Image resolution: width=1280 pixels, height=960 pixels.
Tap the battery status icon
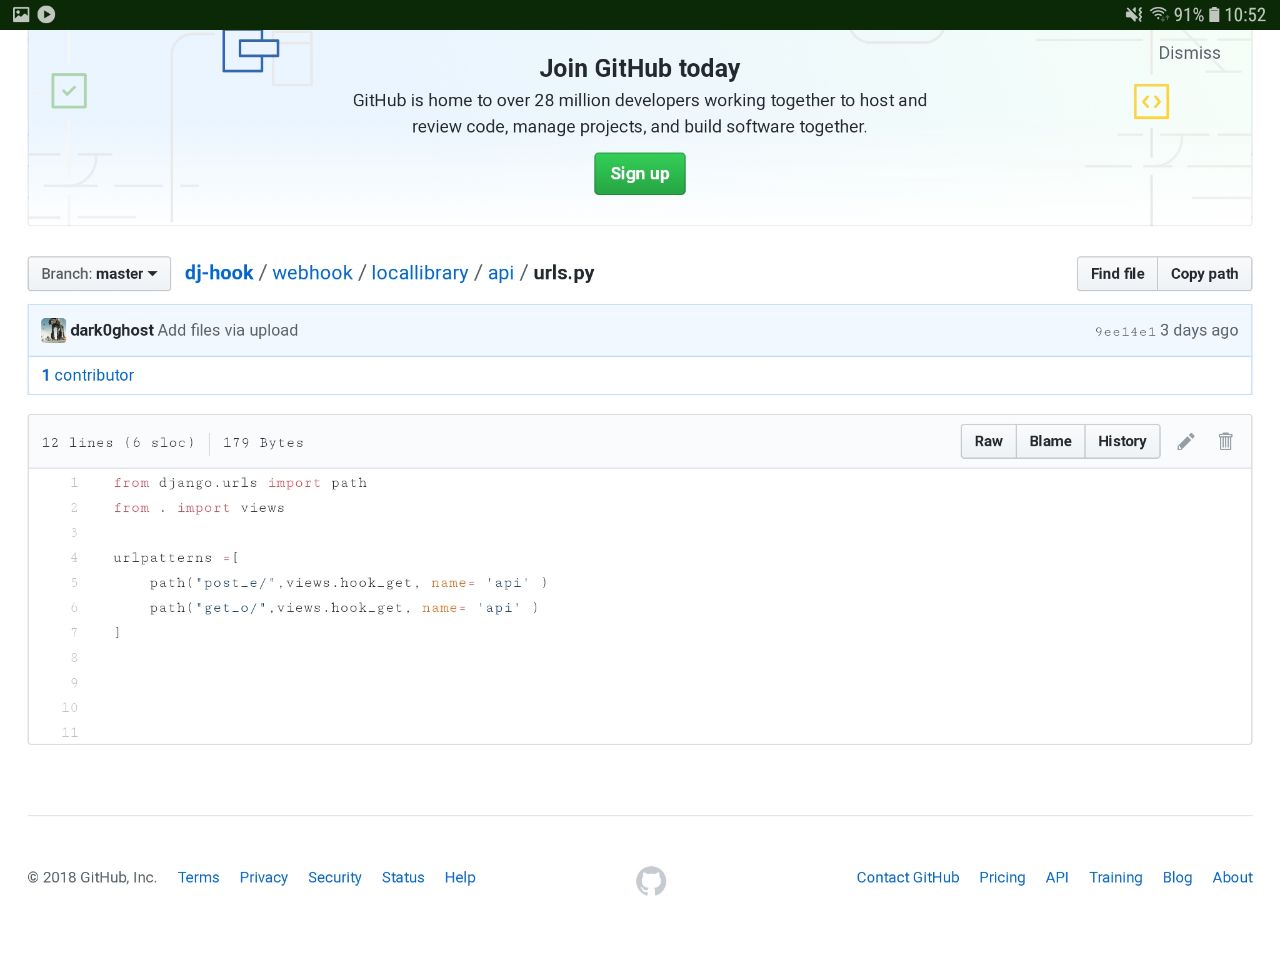click(1214, 14)
